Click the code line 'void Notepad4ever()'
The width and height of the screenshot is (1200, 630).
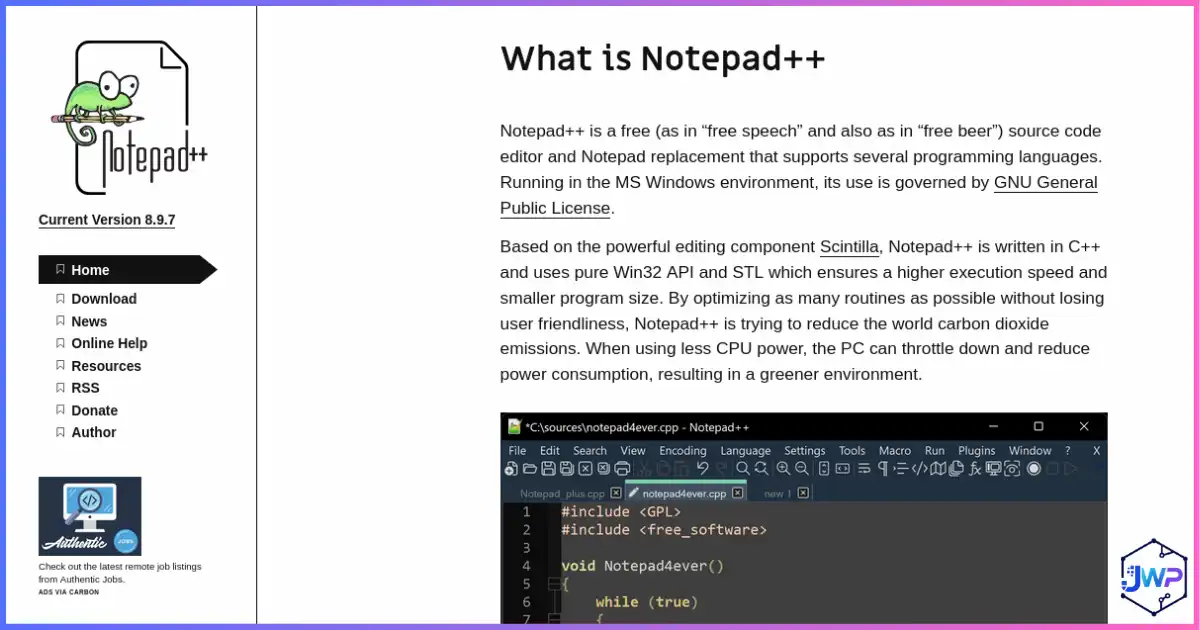point(642,565)
